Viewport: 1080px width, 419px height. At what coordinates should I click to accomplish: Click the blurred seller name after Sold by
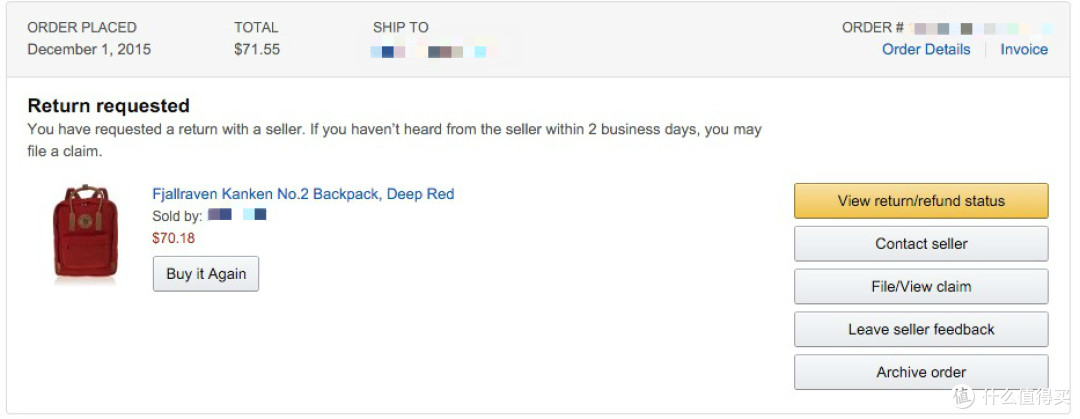(x=237, y=215)
